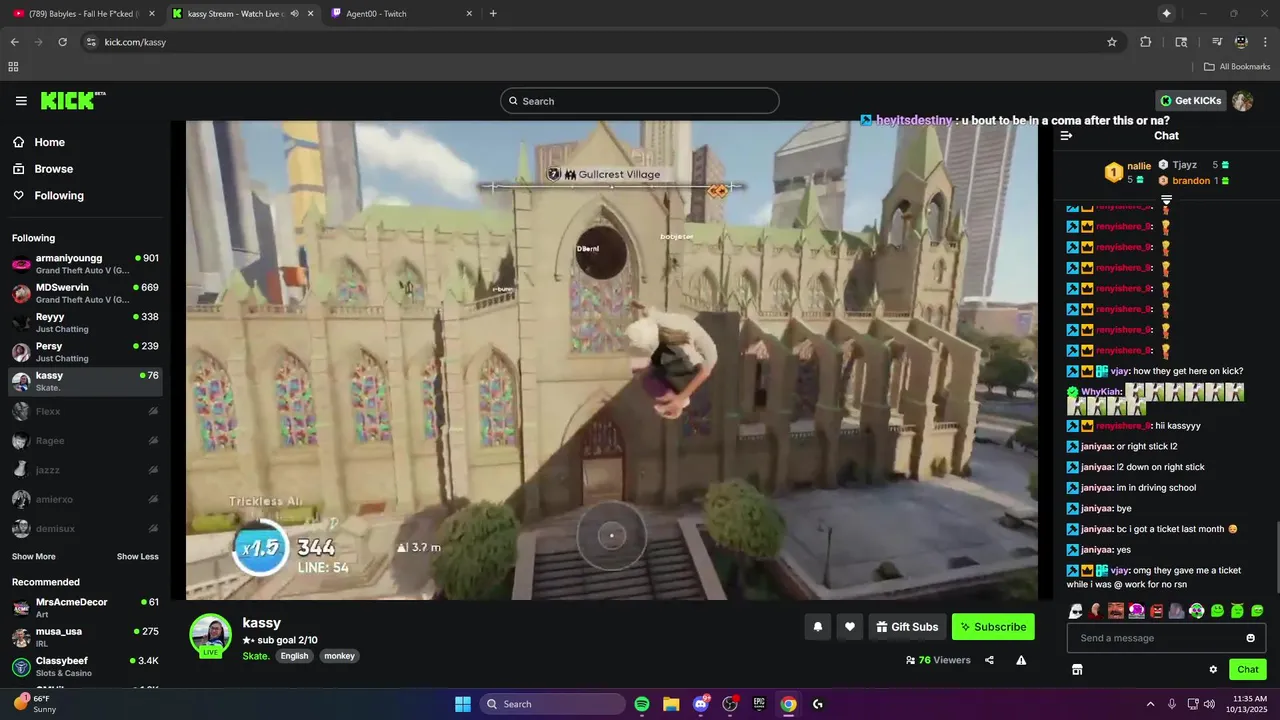Click the video player stream
Viewport: 1280px width, 720px height.
point(612,360)
